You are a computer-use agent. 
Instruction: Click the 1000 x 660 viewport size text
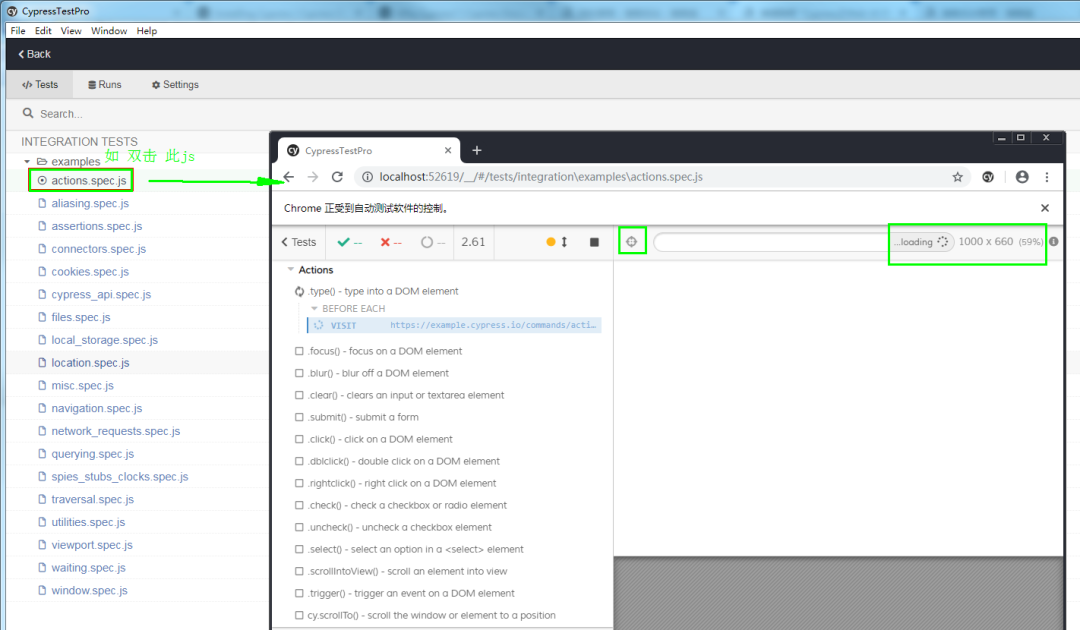(986, 242)
